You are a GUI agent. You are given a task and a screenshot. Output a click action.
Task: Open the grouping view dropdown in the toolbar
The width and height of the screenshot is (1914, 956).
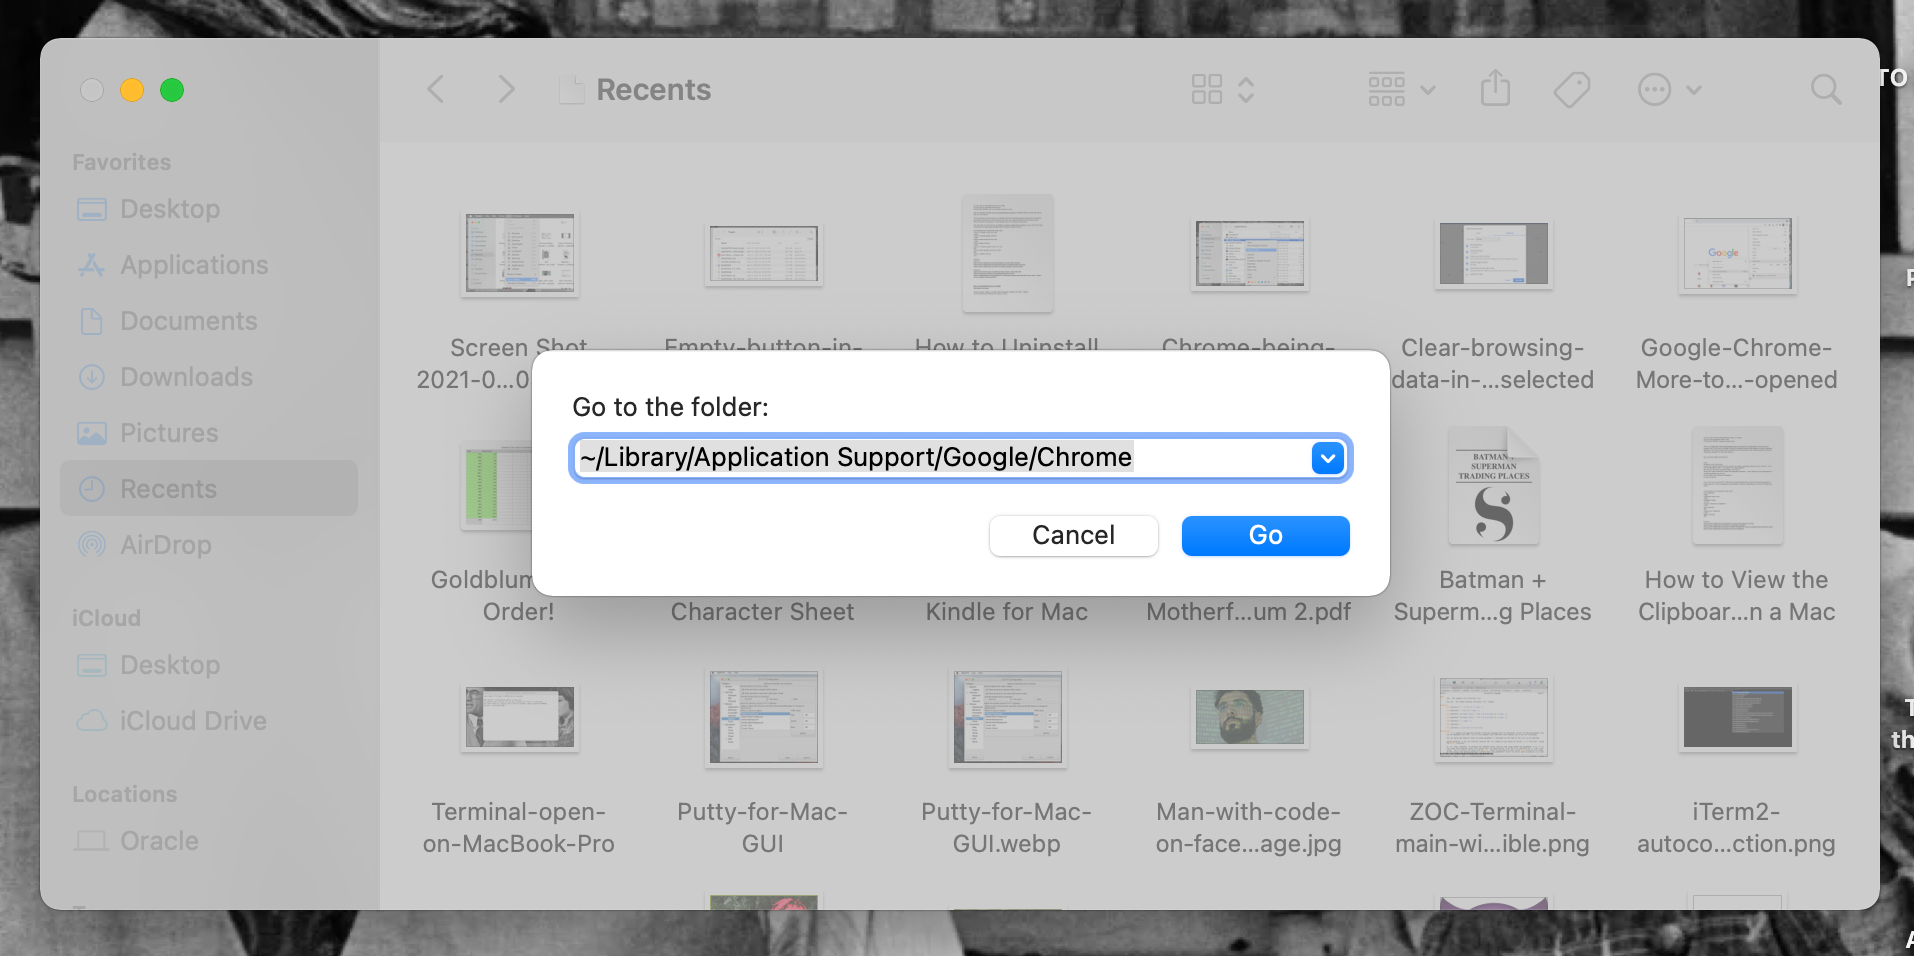(x=1399, y=89)
